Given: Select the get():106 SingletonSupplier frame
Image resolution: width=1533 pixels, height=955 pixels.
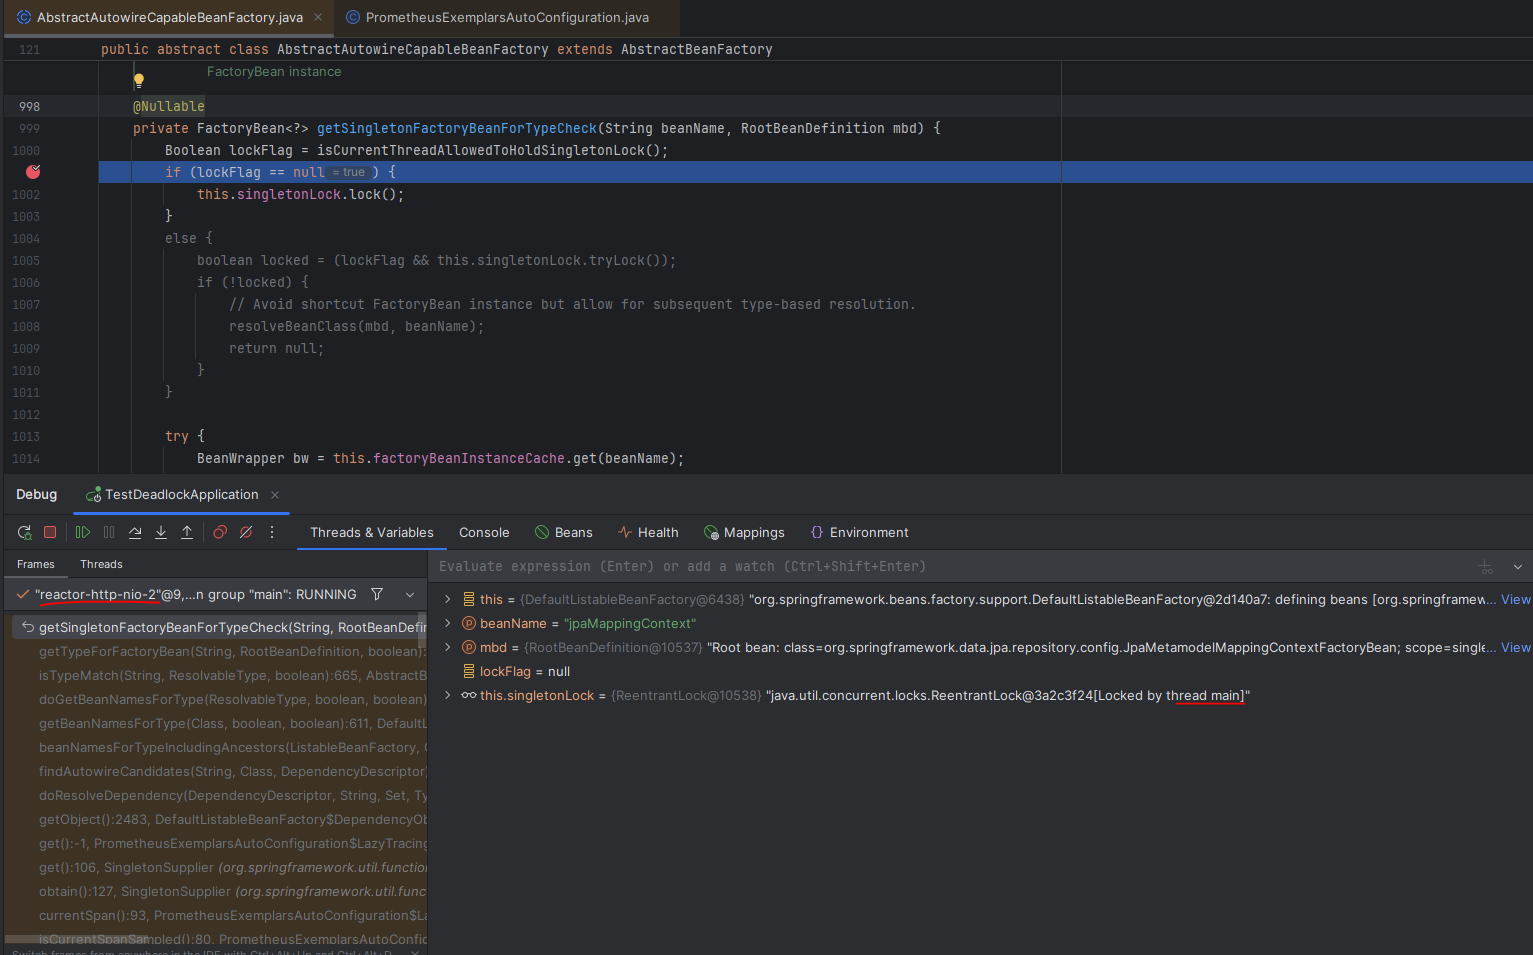Looking at the screenshot, I should [x=220, y=868].
